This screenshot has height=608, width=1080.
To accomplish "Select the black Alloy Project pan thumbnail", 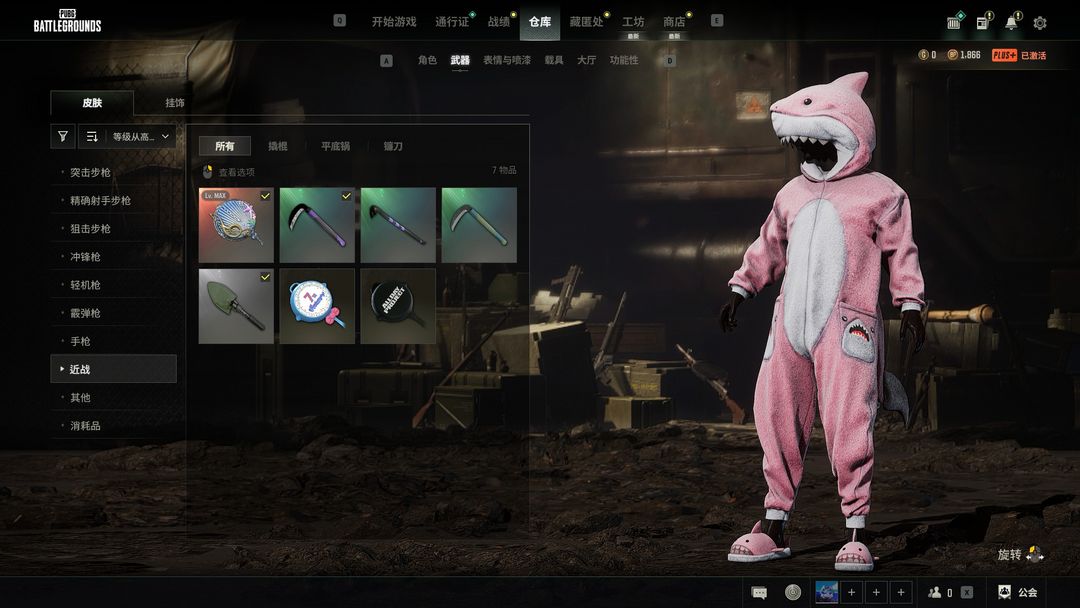I will (x=398, y=305).
